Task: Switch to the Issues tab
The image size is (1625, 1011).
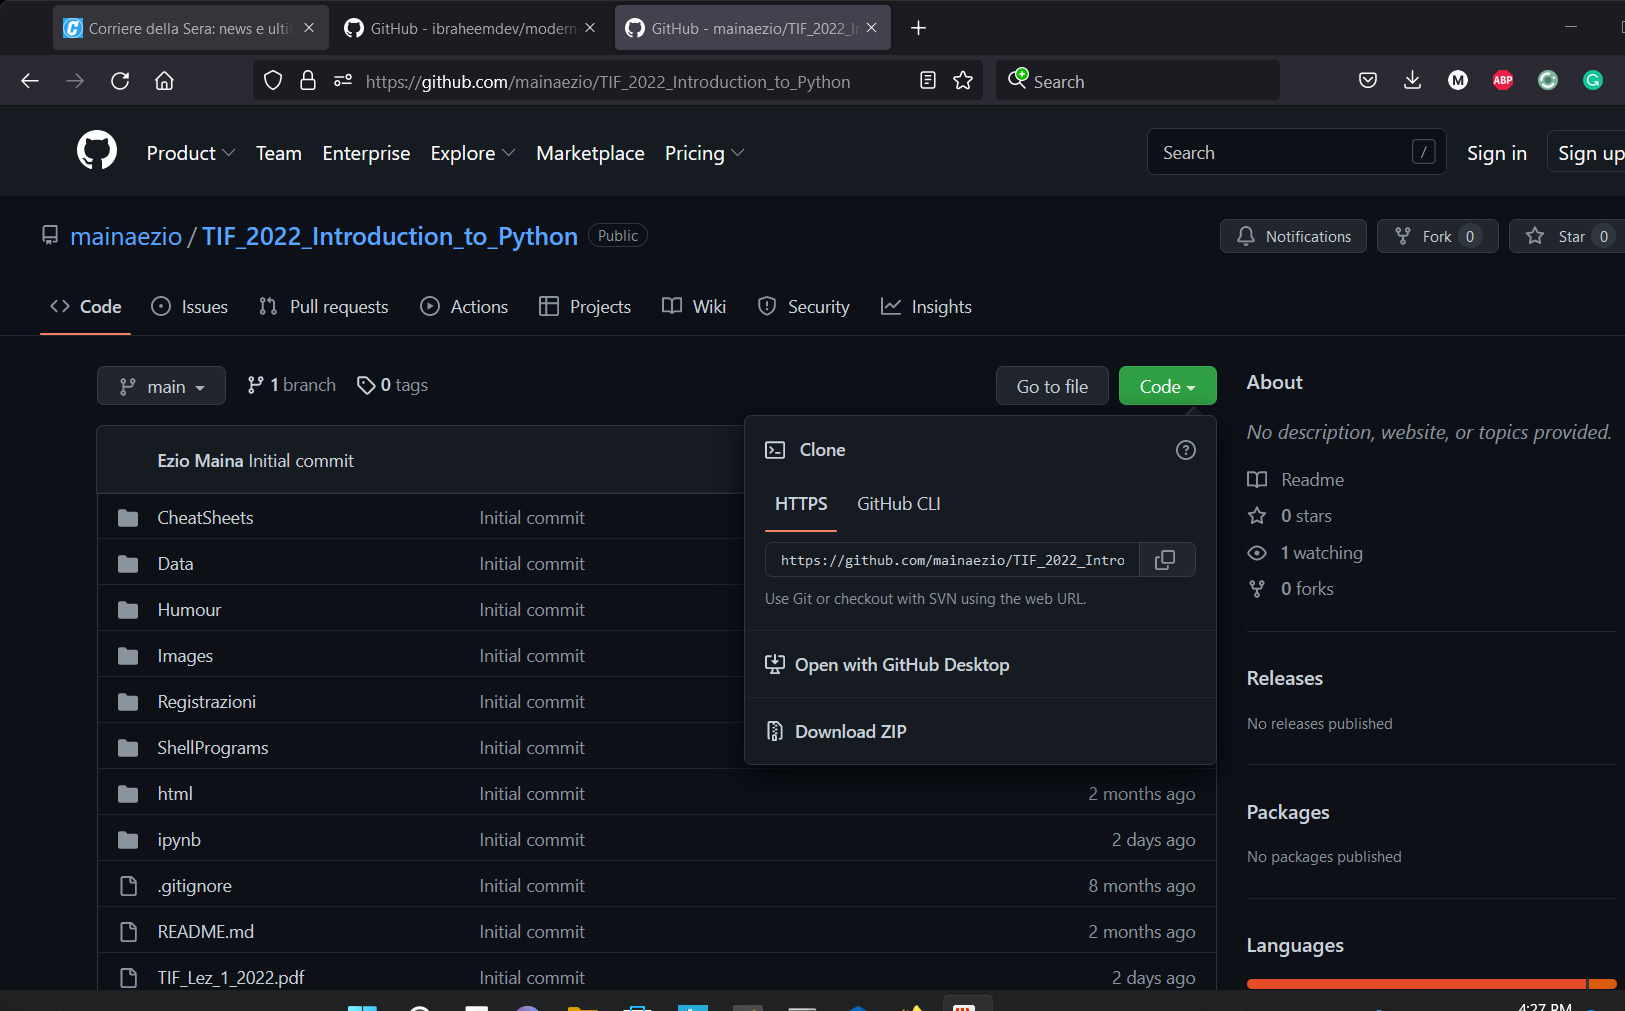Action: coord(189,307)
